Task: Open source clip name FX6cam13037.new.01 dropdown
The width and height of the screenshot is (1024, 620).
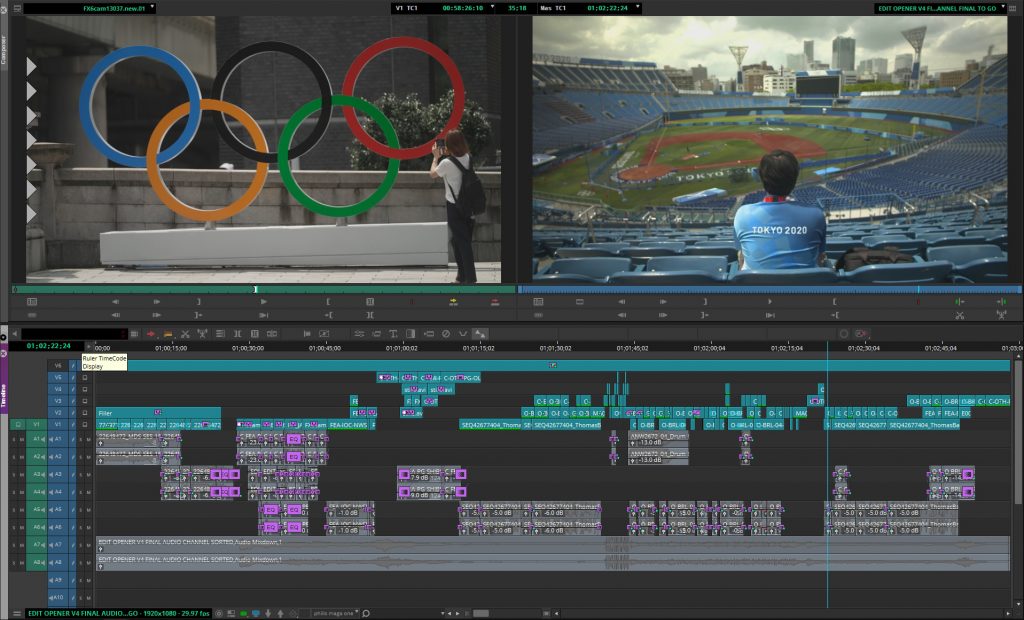Action: pyautogui.click(x=152, y=8)
